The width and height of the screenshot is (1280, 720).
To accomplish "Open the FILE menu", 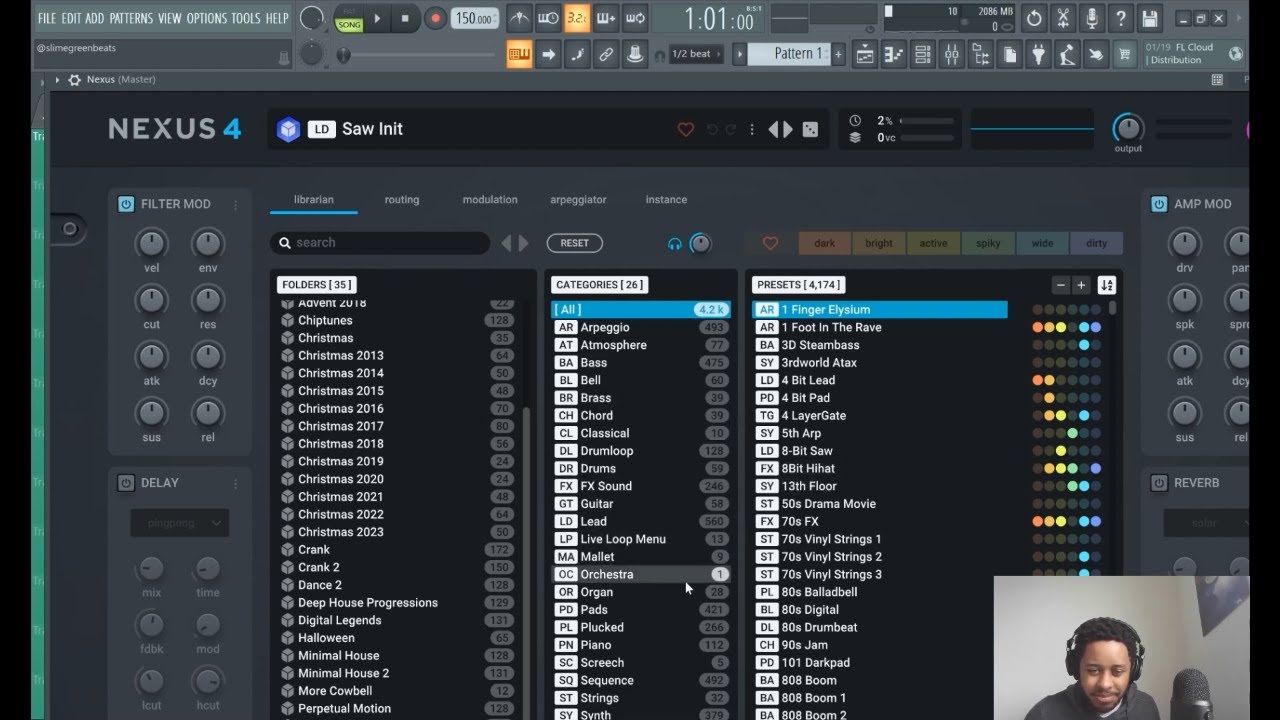I will coord(47,19).
